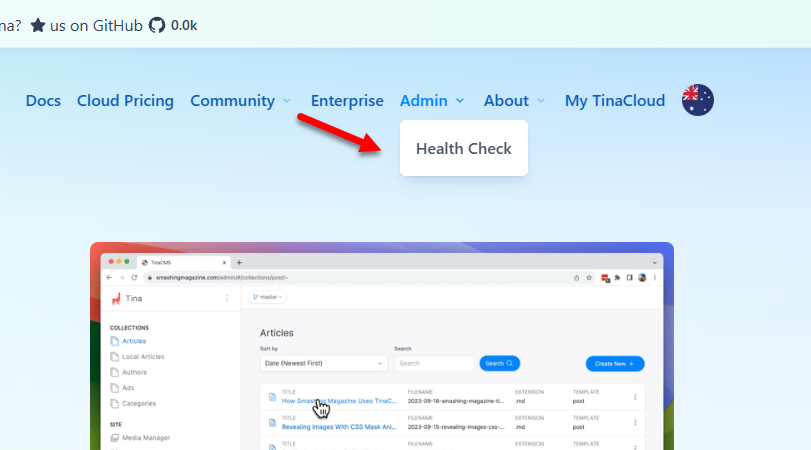The height and width of the screenshot is (450, 811).
Task: Go to the Cloud Pricing page
Action: tap(125, 100)
